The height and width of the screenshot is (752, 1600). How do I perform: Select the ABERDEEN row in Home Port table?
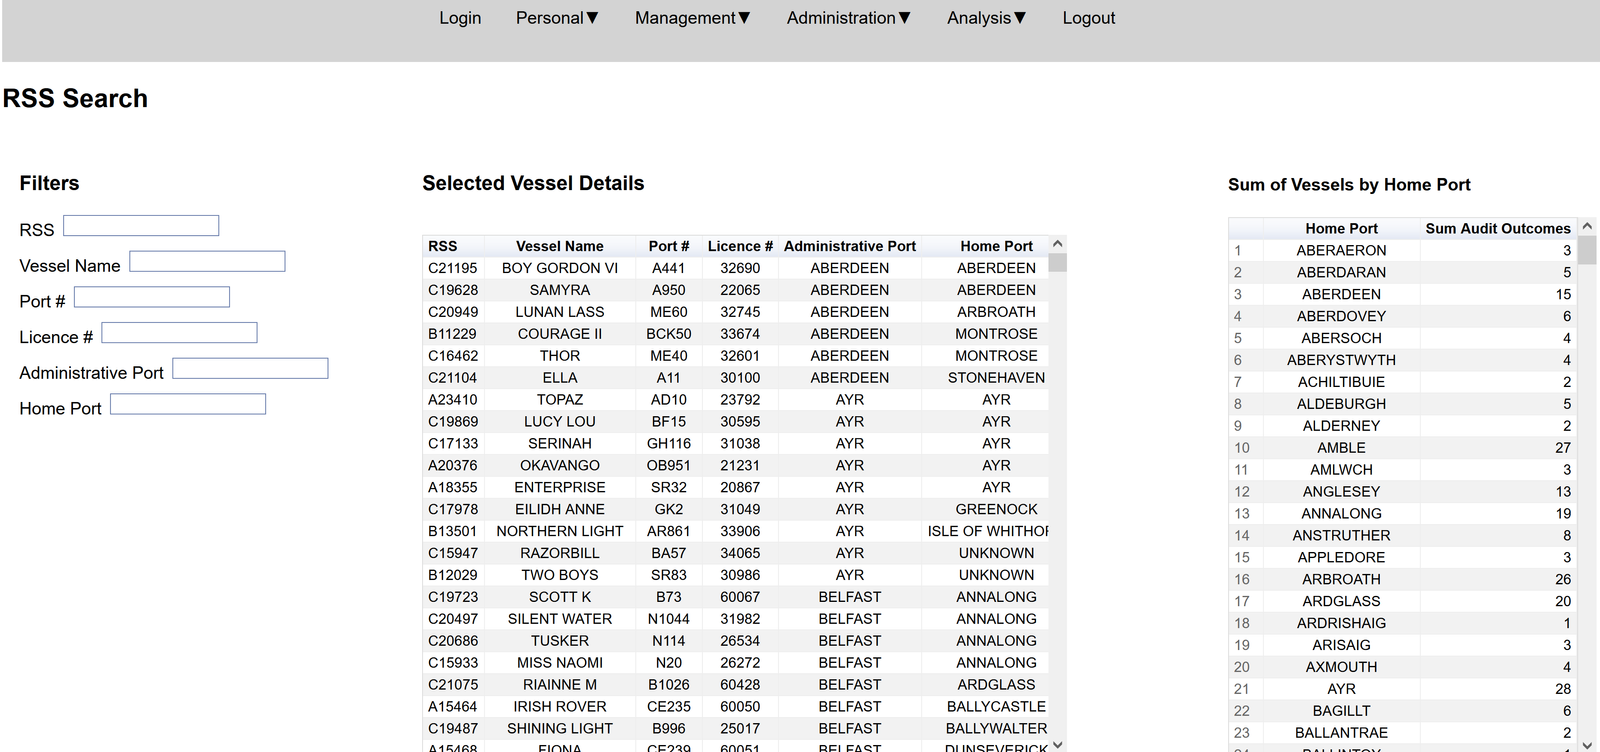click(x=1340, y=294)
